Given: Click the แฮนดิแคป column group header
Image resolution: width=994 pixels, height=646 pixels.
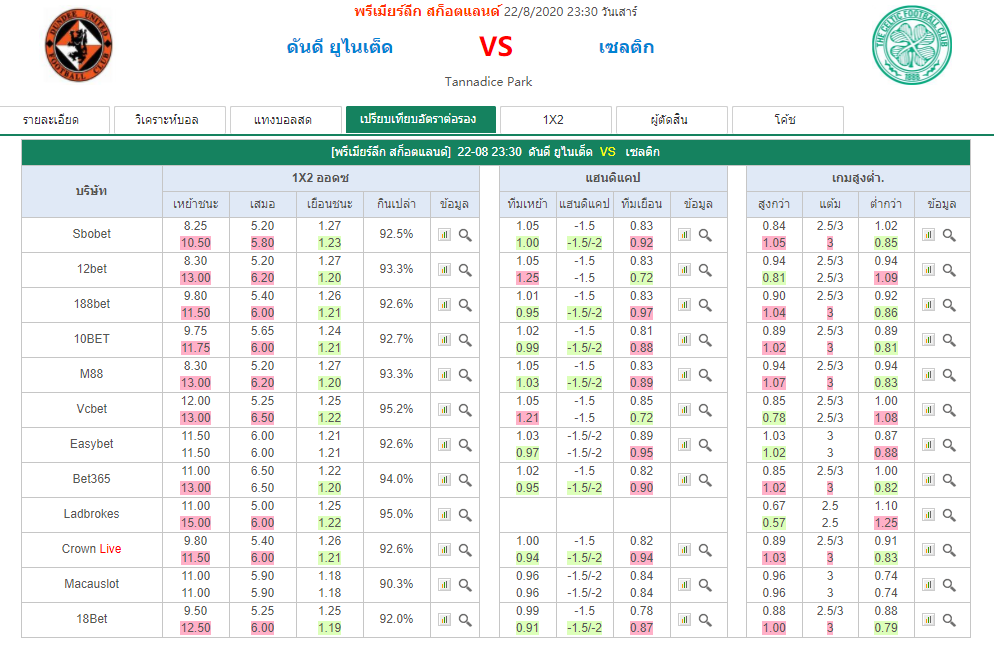Looking at the screenshot, I should [613, 178].
